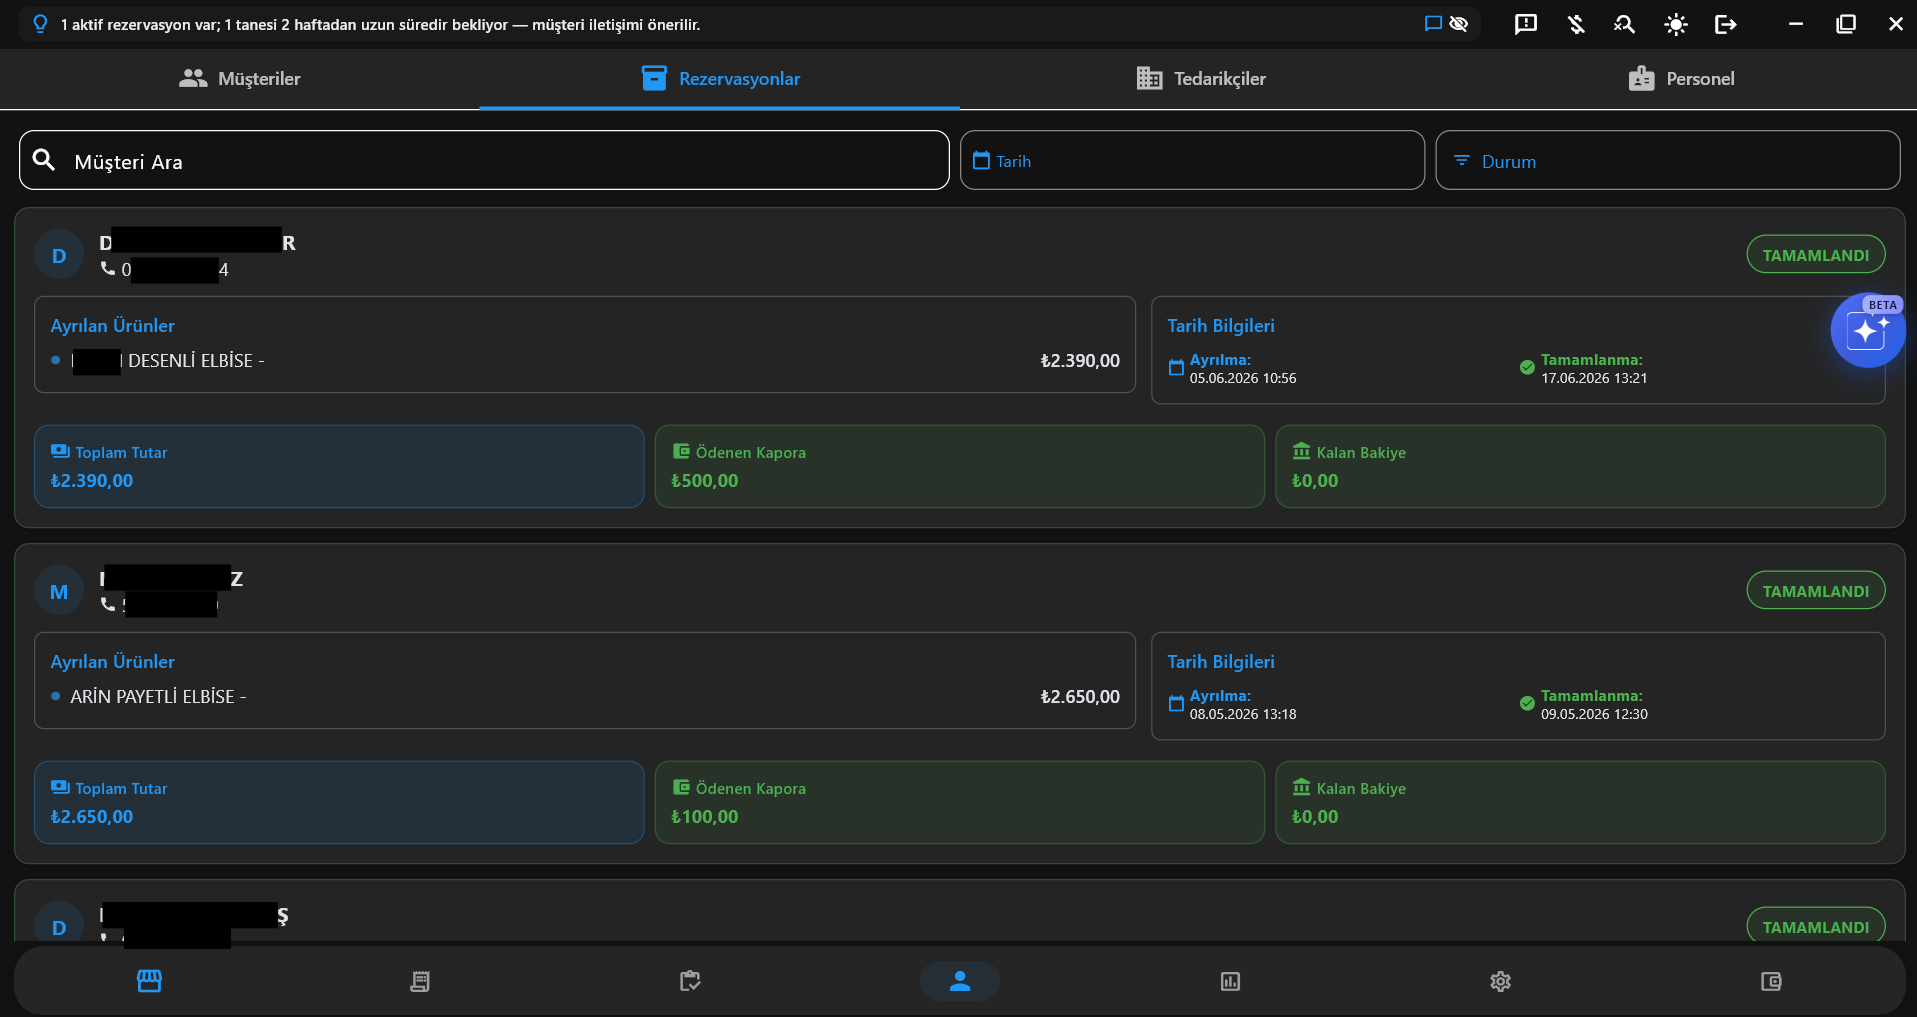1917x1017 pixels.
Task: Click the Rezervasyonlar tab archive box icon
Action: pyautogui.click(x=654, y=78)
